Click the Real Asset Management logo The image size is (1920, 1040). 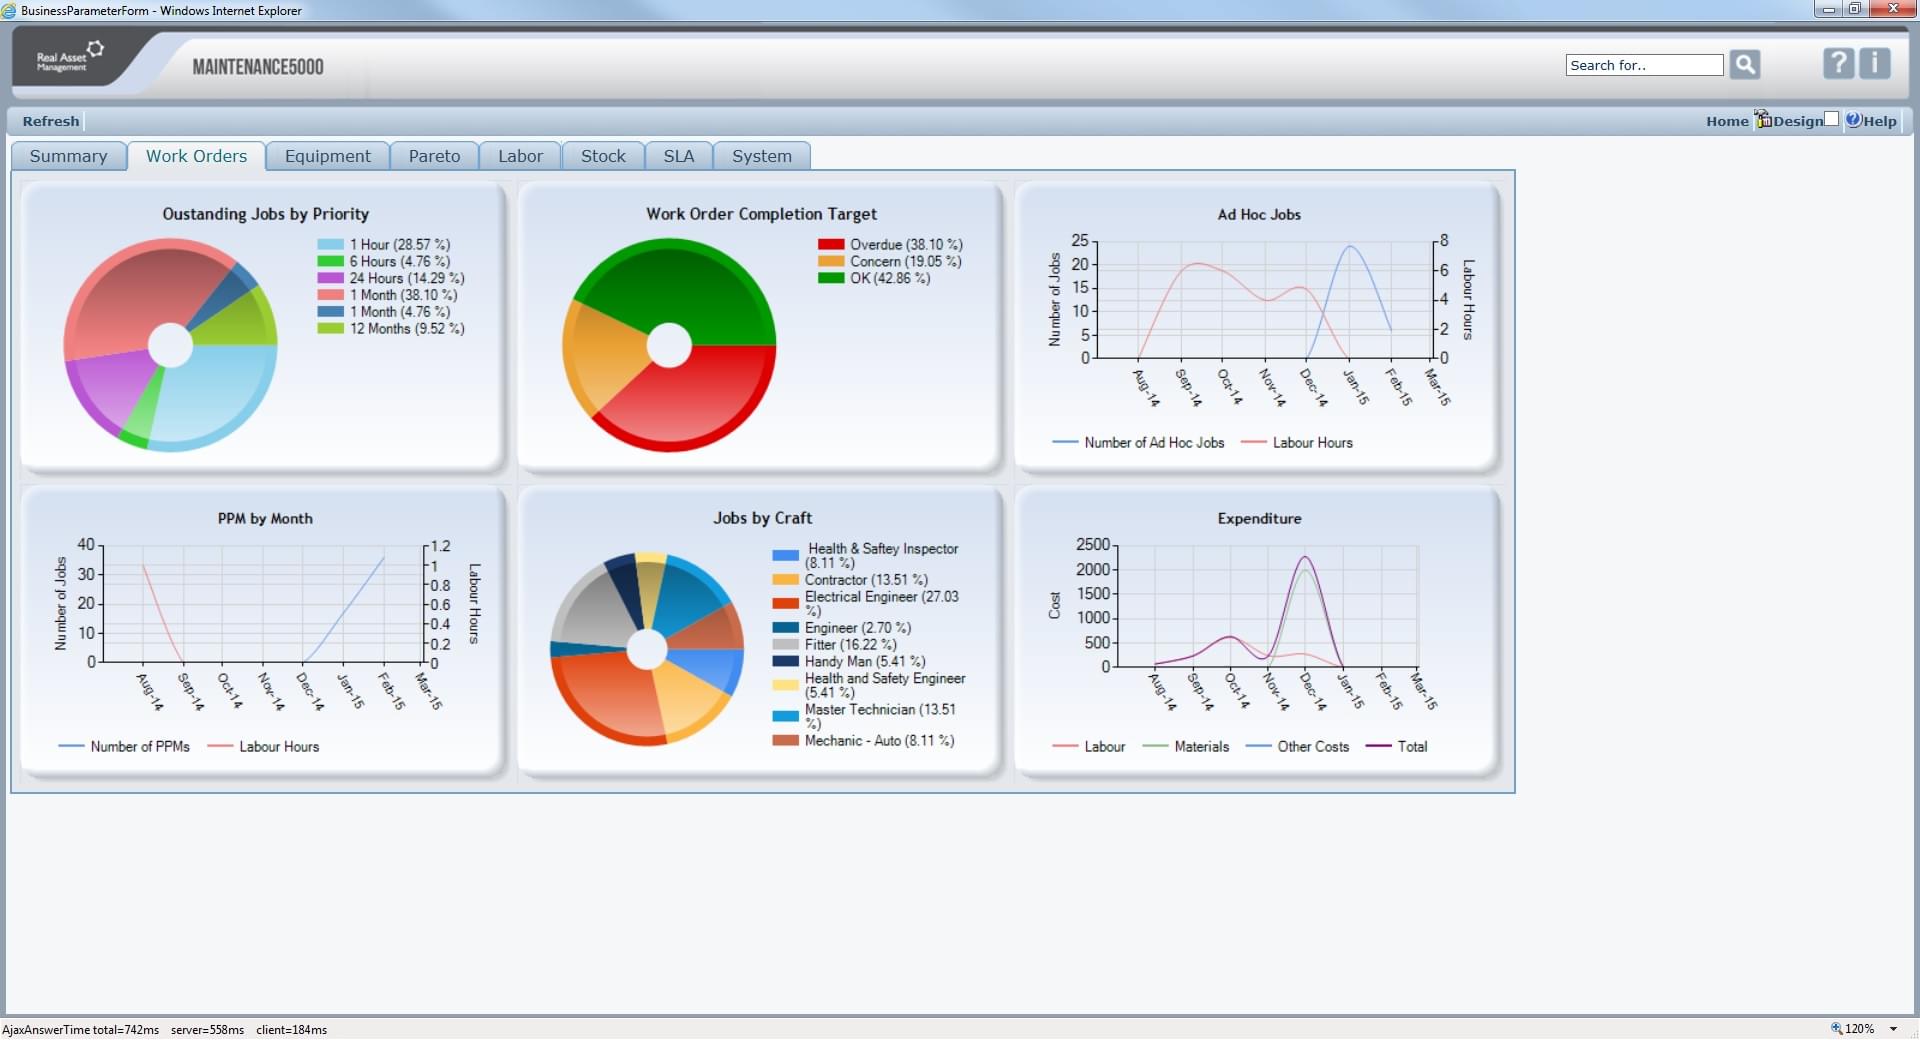[68, 58]
